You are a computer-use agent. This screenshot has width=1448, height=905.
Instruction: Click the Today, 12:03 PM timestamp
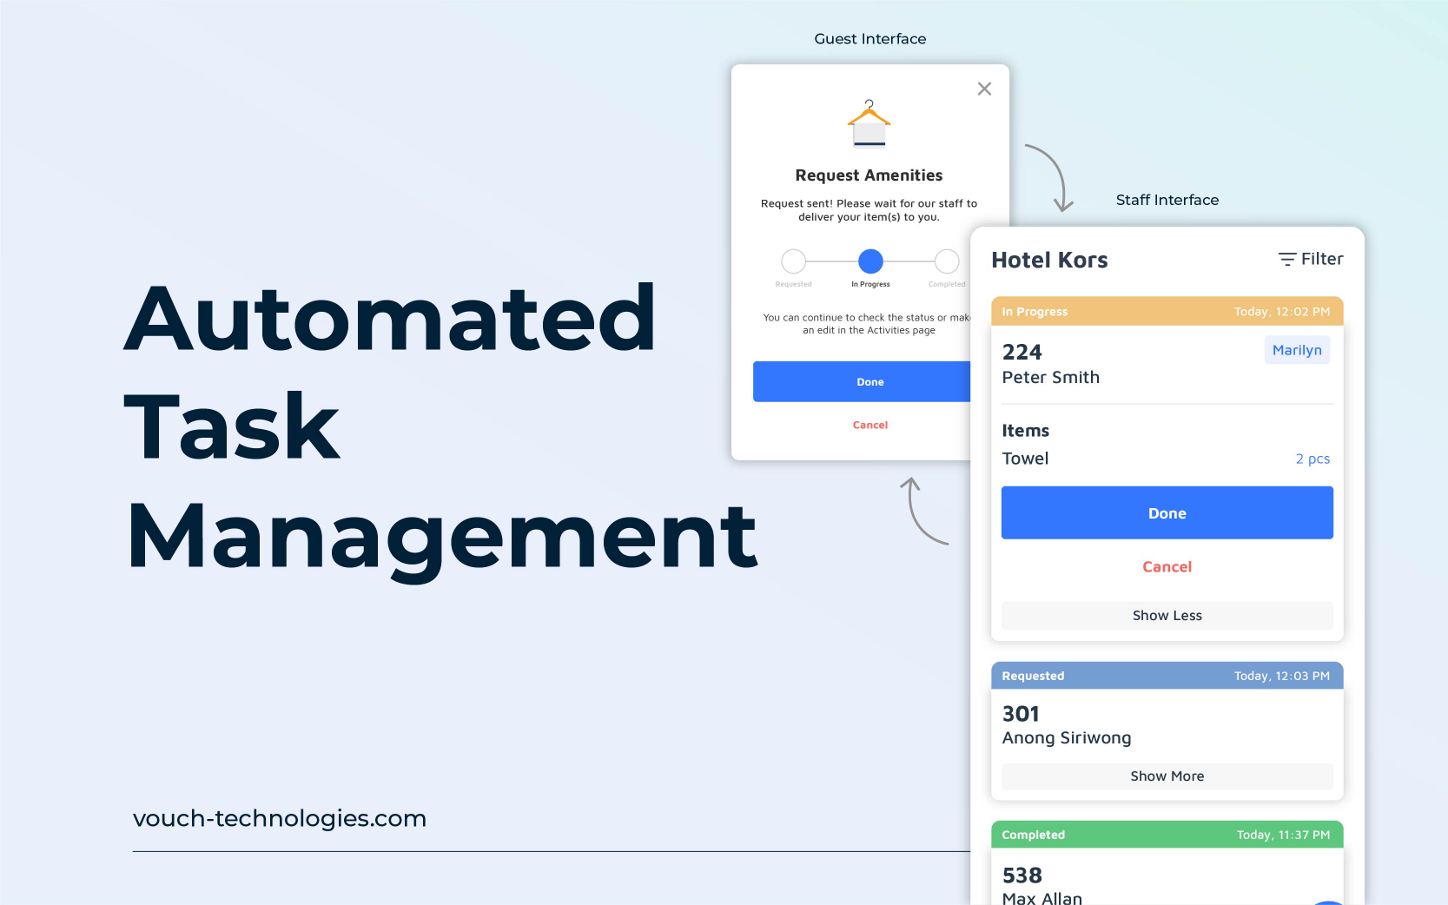[1282, 676]
